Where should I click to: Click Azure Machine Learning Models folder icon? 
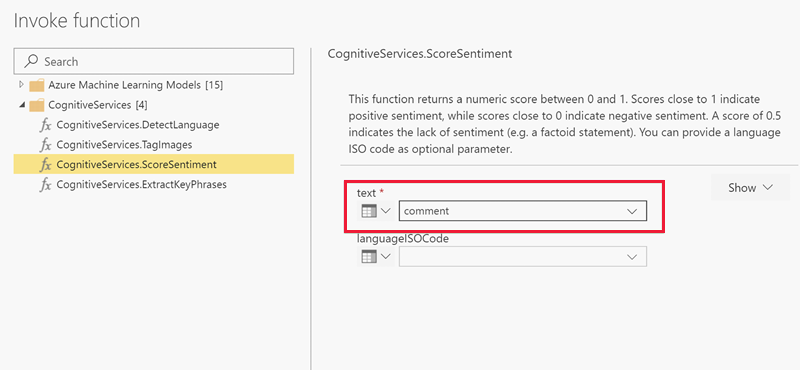[x=37, y=85]
